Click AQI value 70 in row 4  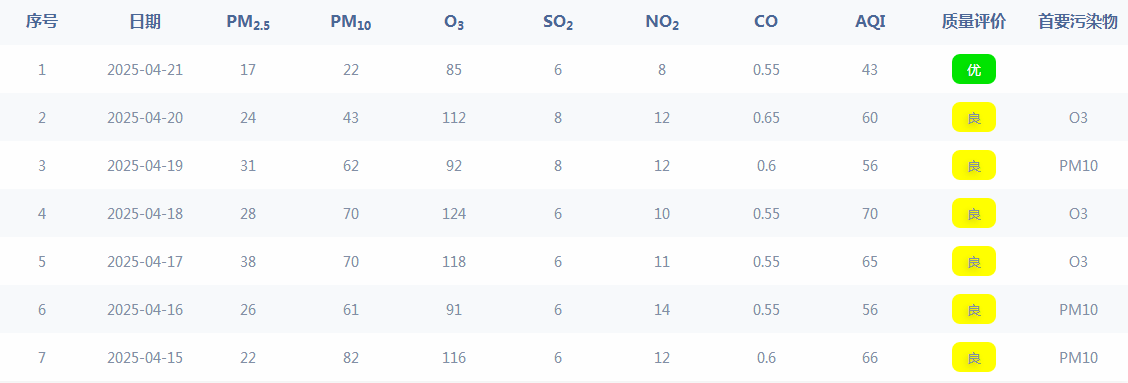pyautogui.click(x=870, y=214)
